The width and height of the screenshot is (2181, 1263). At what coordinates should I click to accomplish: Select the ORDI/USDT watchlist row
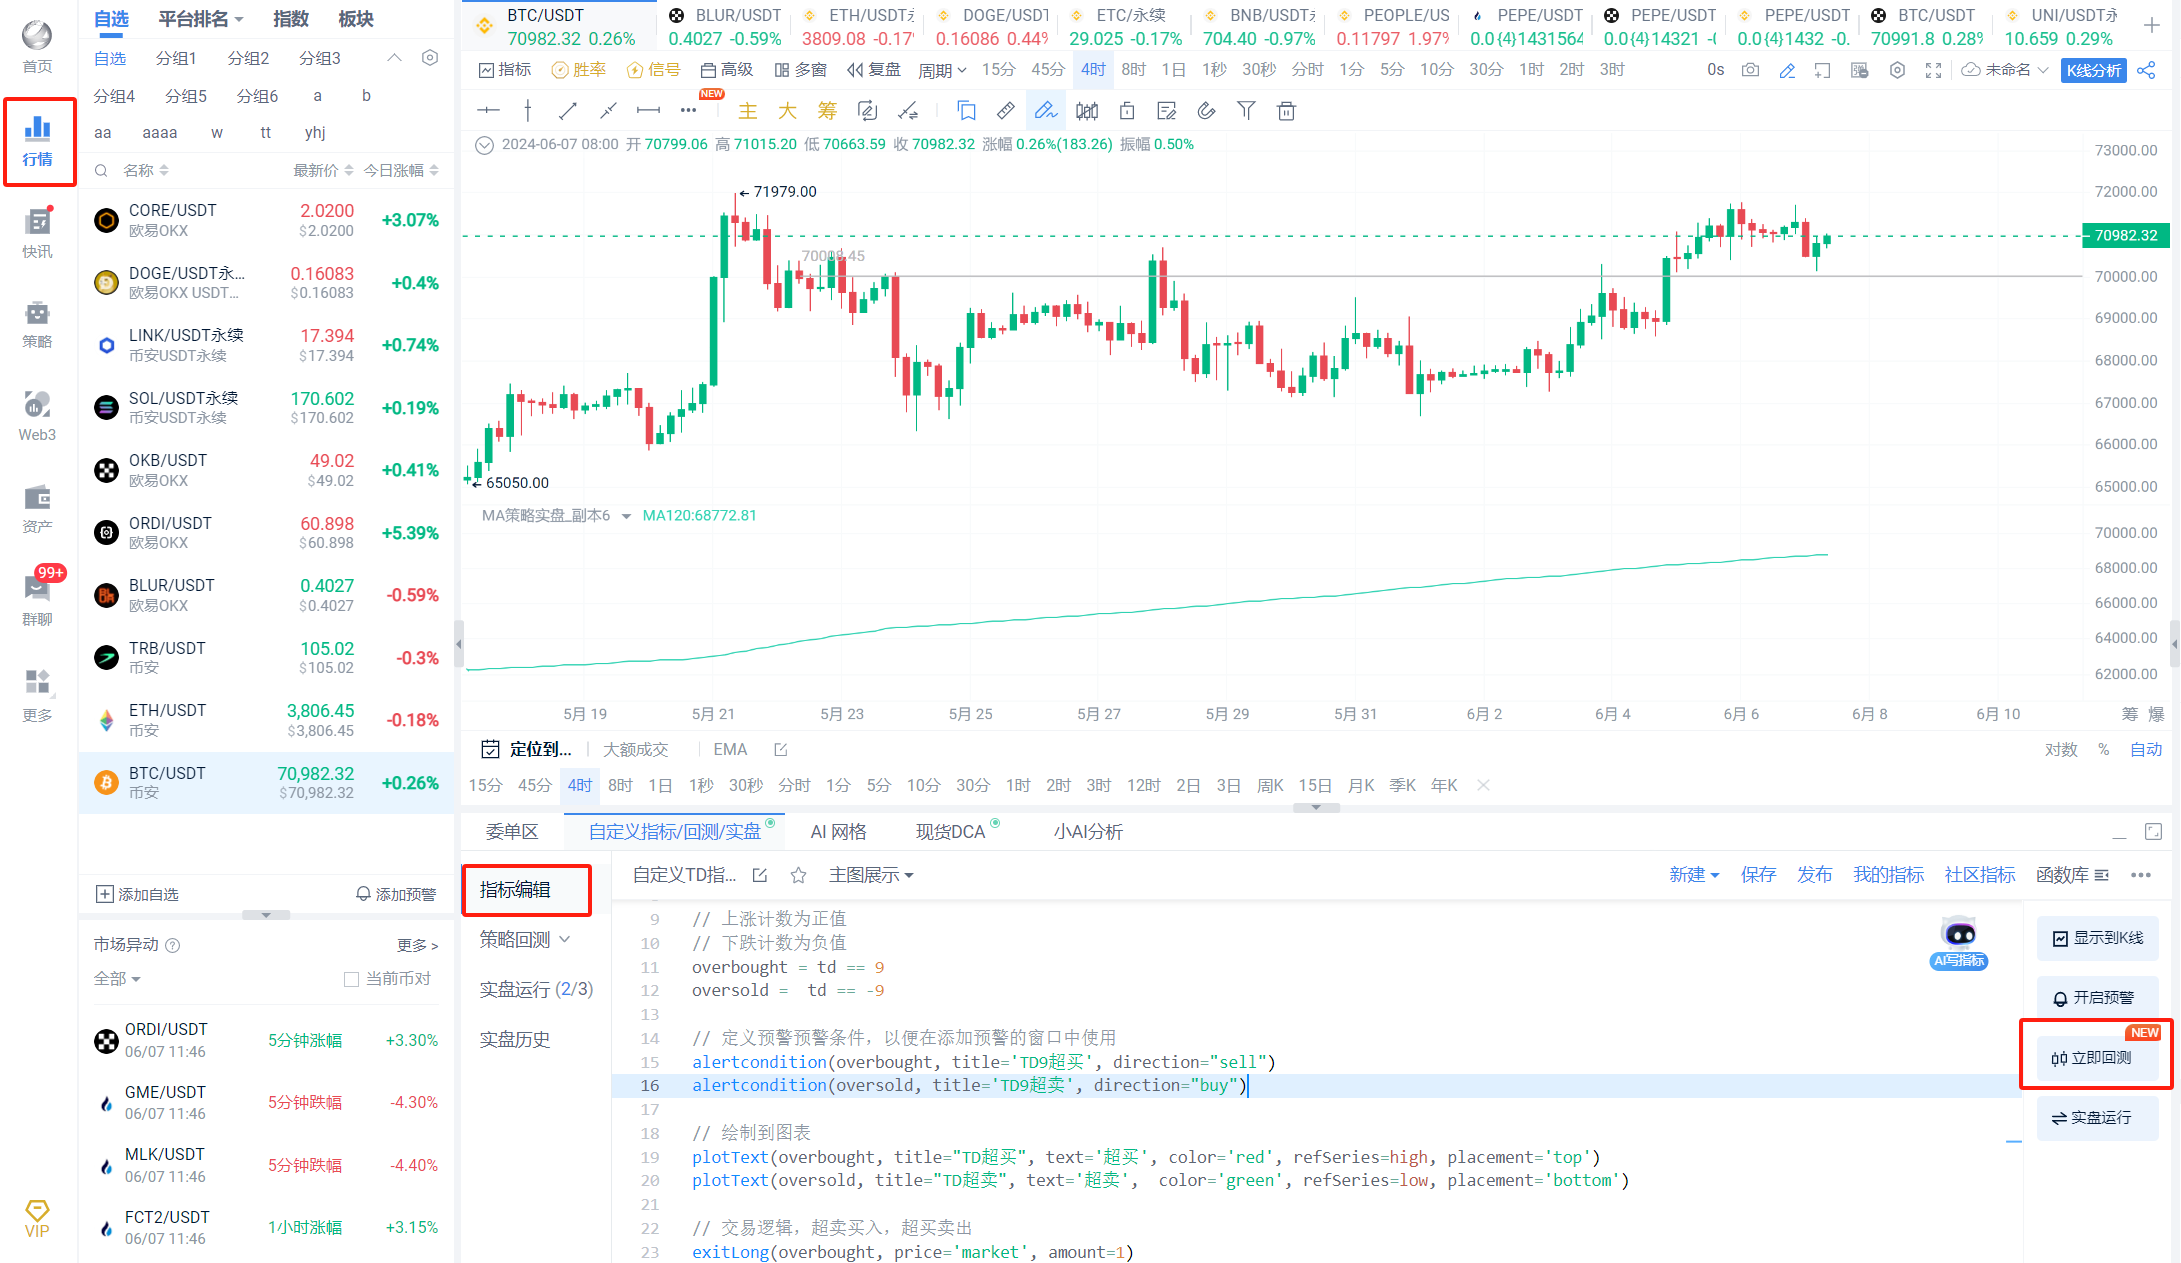point(266,533)
